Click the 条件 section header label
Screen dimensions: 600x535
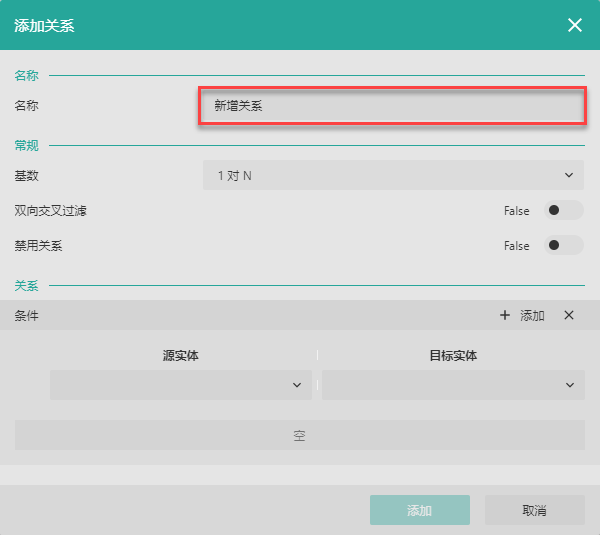[x=27, y=315]
